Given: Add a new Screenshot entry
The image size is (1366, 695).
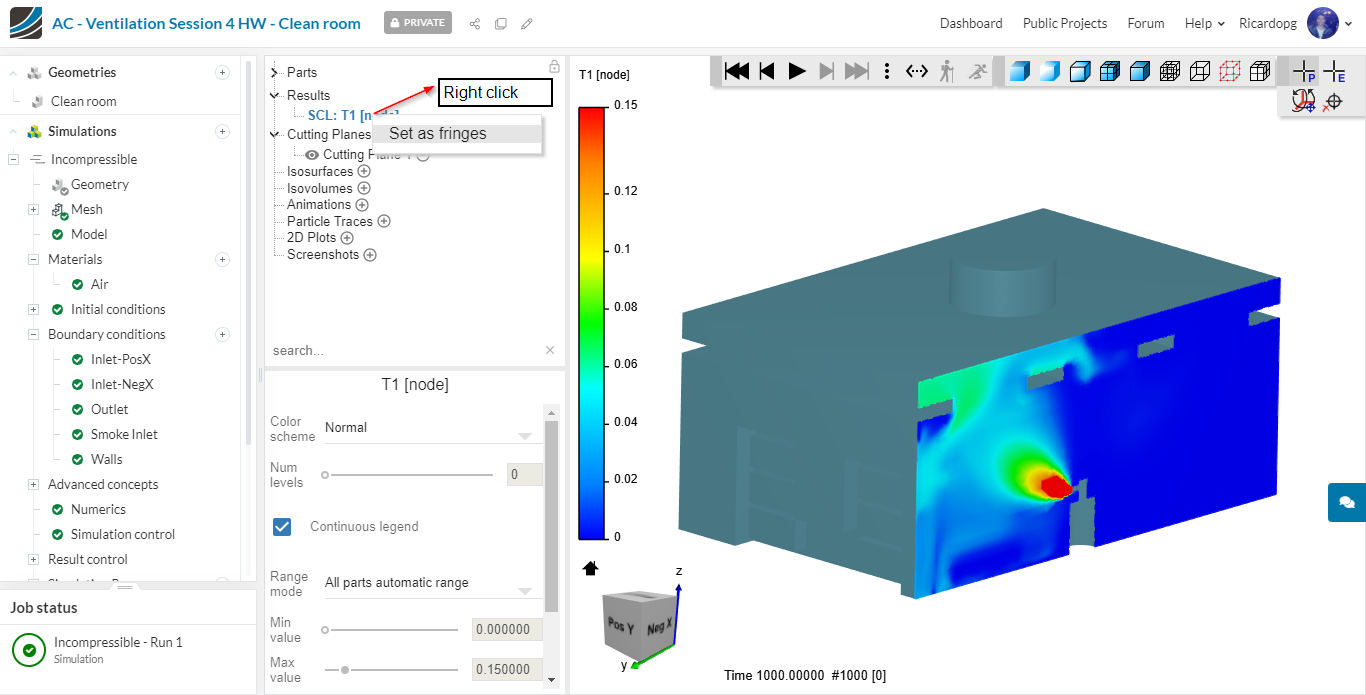Looking at the screenshot, I should [x=370, y=254].
